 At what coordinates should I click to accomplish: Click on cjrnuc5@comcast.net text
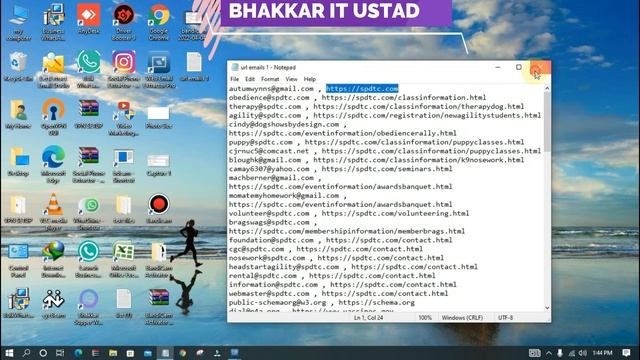click(x=269, y=151)
